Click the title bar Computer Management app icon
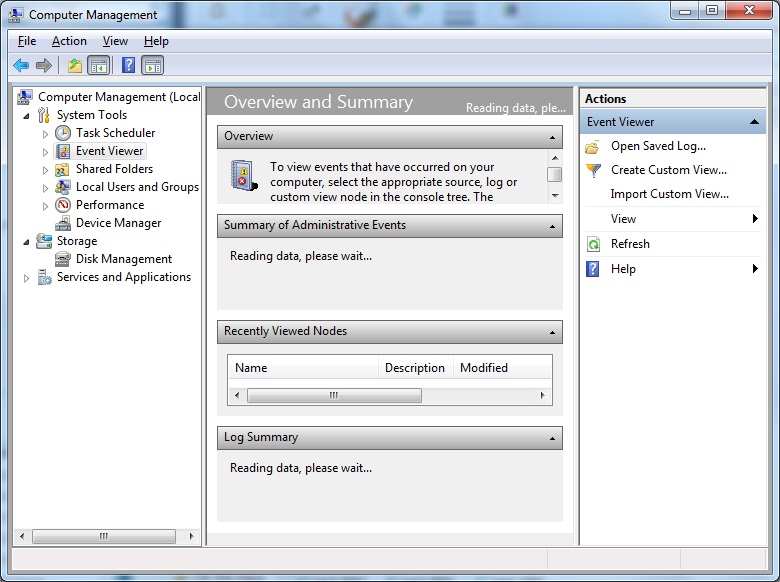This screenshot has width=780, height=582. 15,15
